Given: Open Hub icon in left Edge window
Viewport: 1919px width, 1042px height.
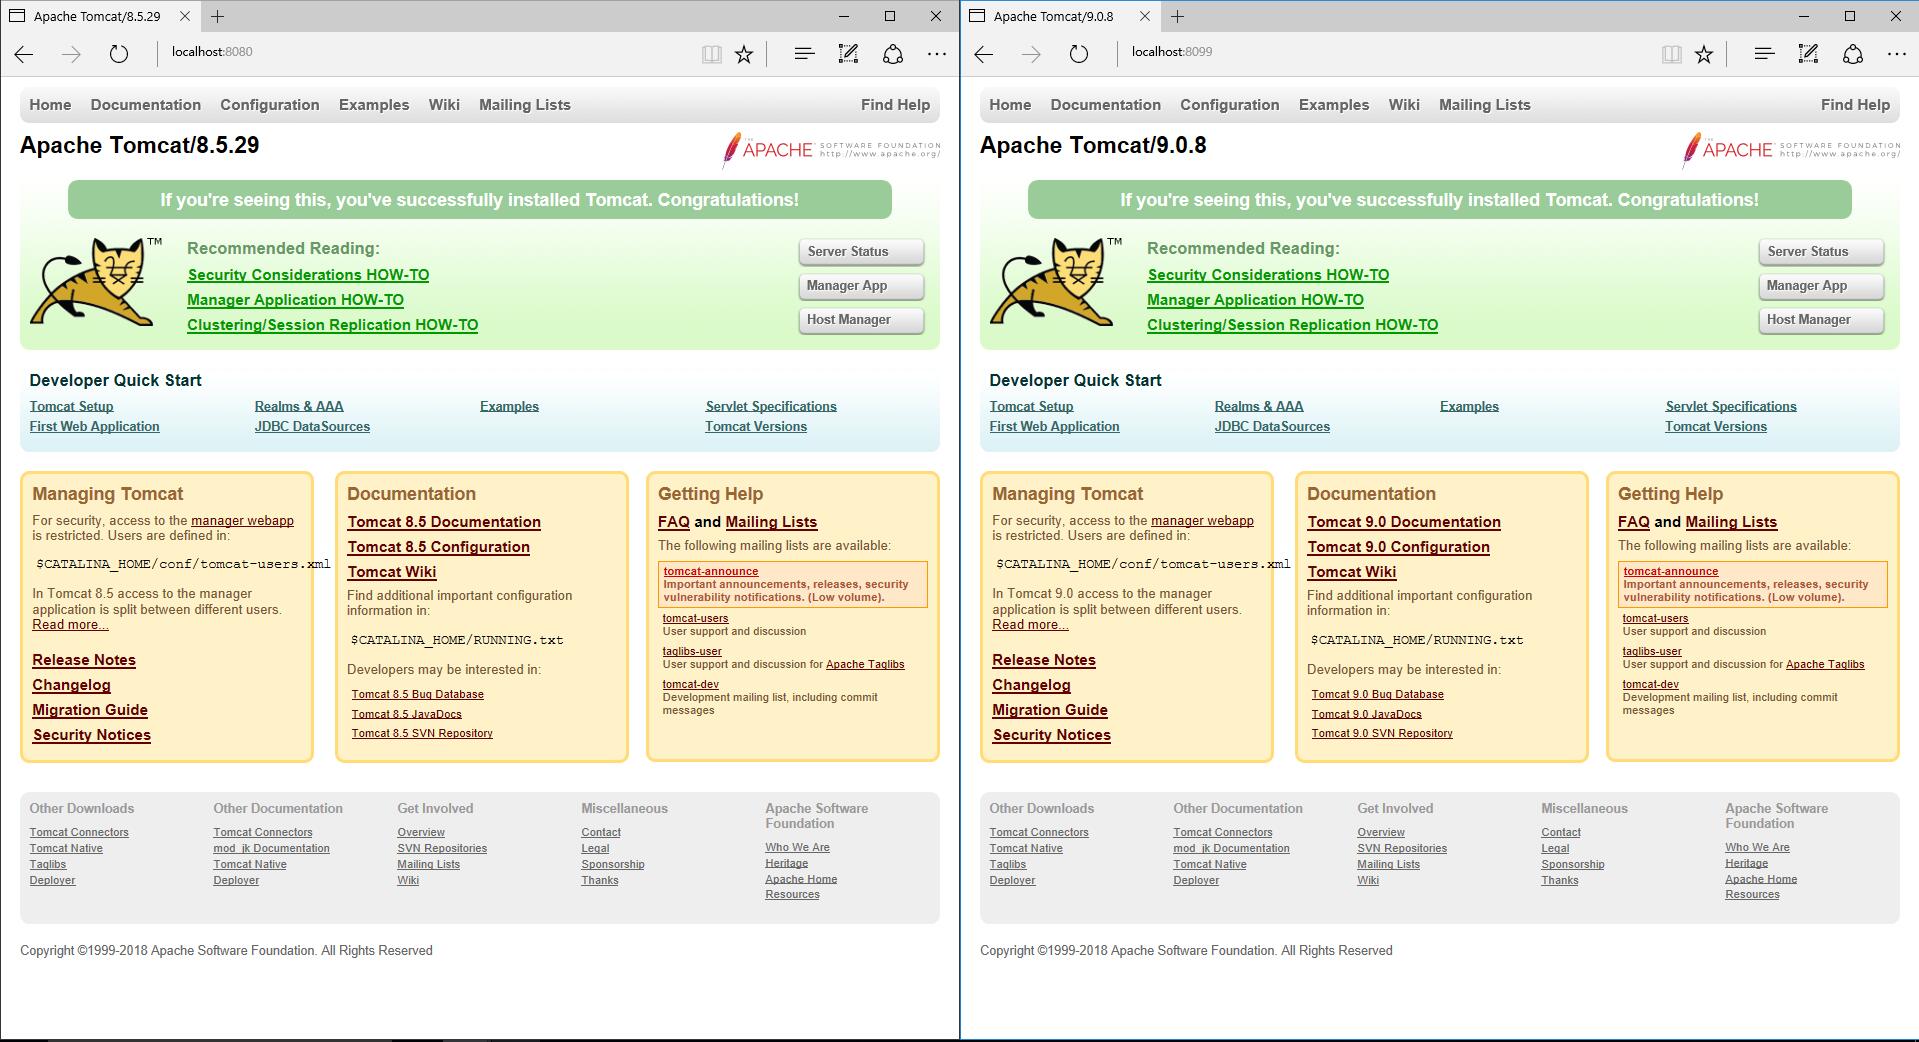Looking at the screenshot, I should (x=804, y=54).
